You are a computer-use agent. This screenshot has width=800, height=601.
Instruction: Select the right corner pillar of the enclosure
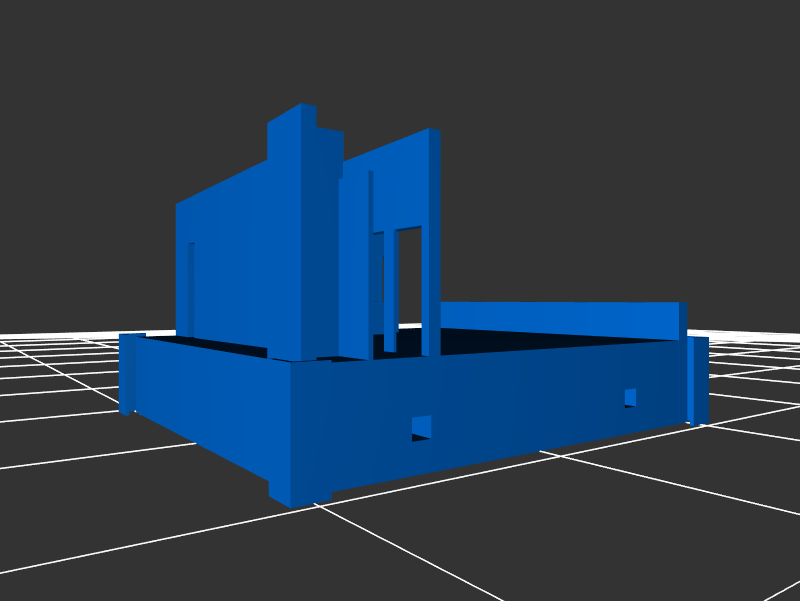[x=697, y=380]
